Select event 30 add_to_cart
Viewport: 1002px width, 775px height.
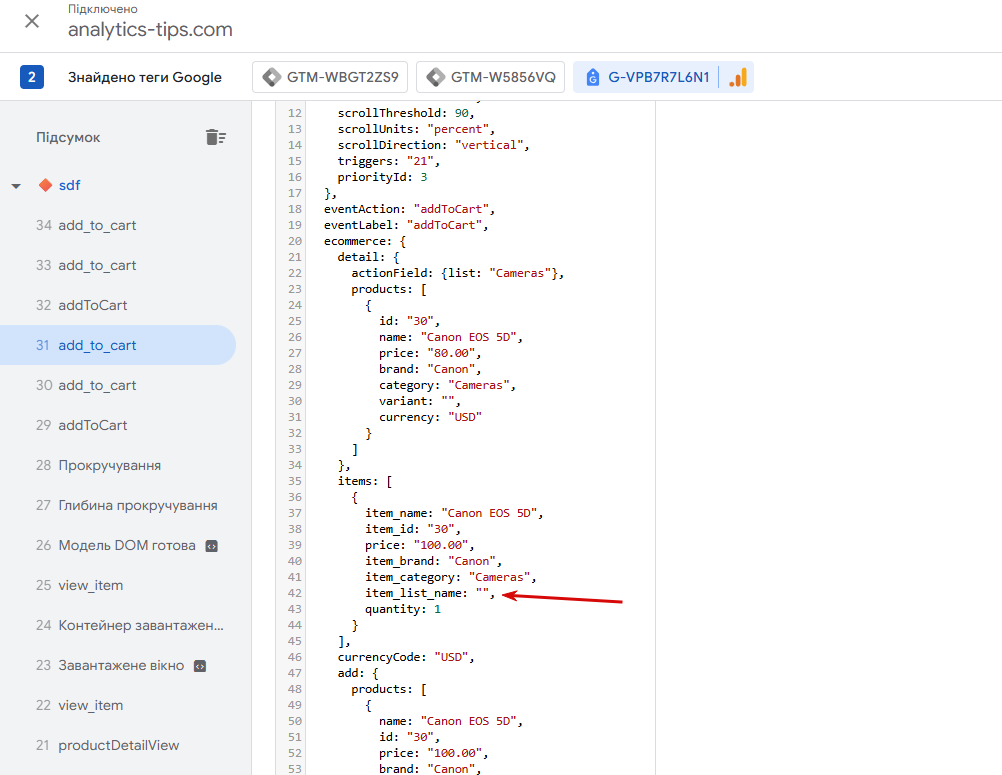118,385
